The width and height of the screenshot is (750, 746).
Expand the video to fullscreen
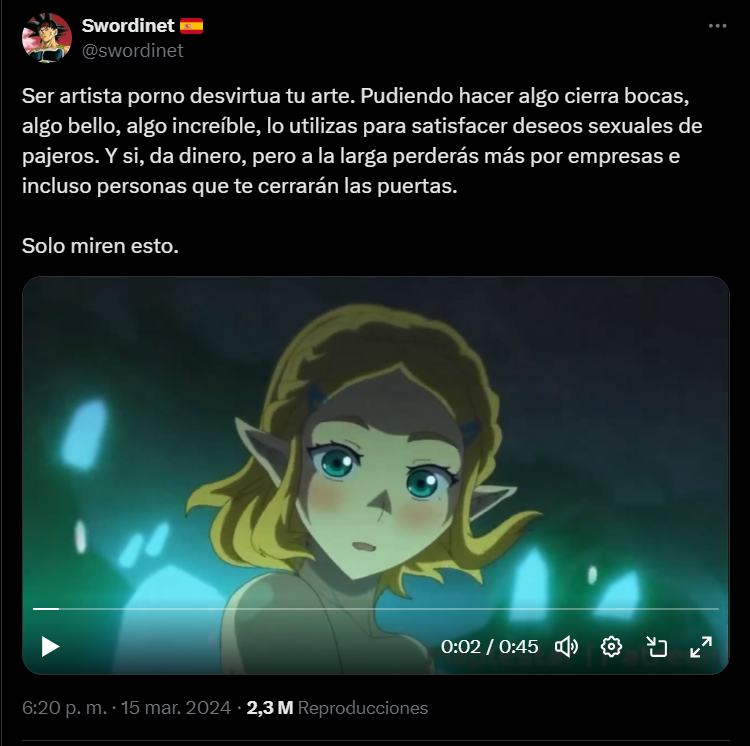(701, 647)
